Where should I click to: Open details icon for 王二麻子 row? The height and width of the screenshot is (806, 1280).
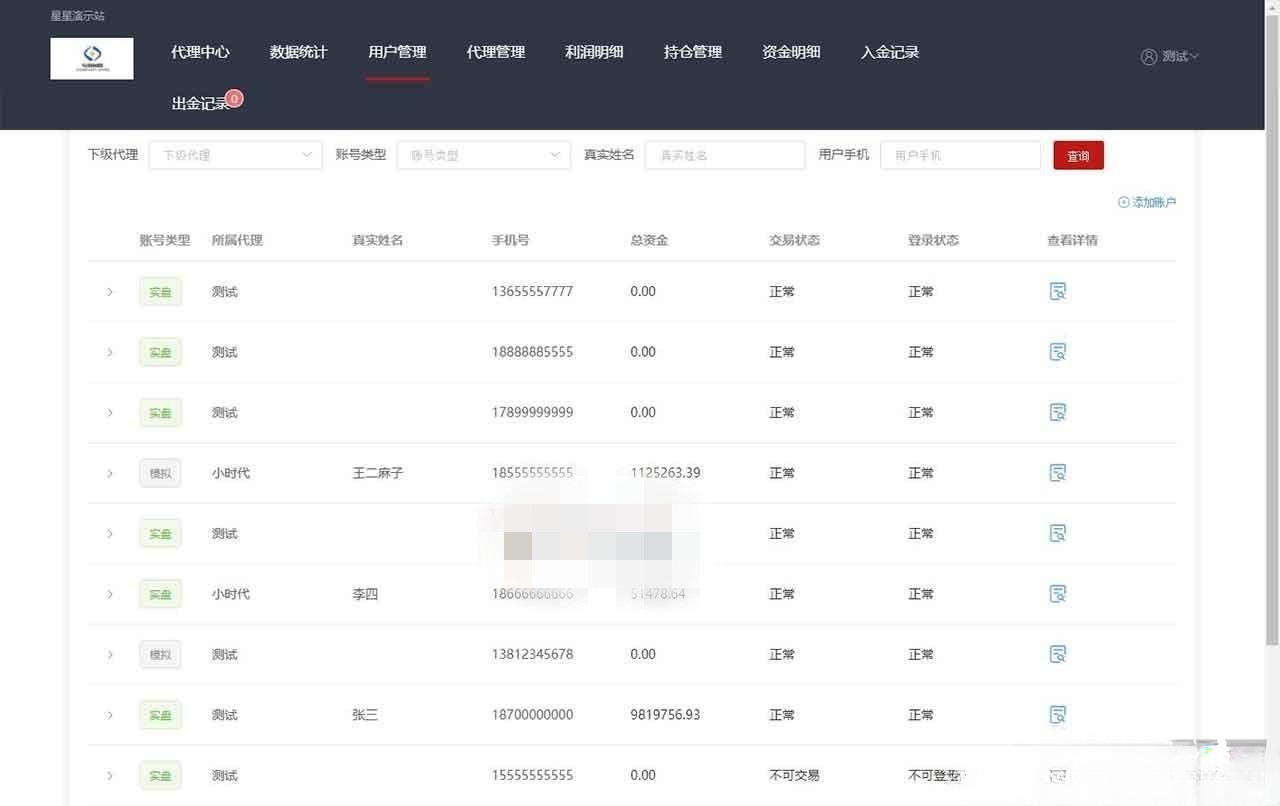pos(1058,472)
